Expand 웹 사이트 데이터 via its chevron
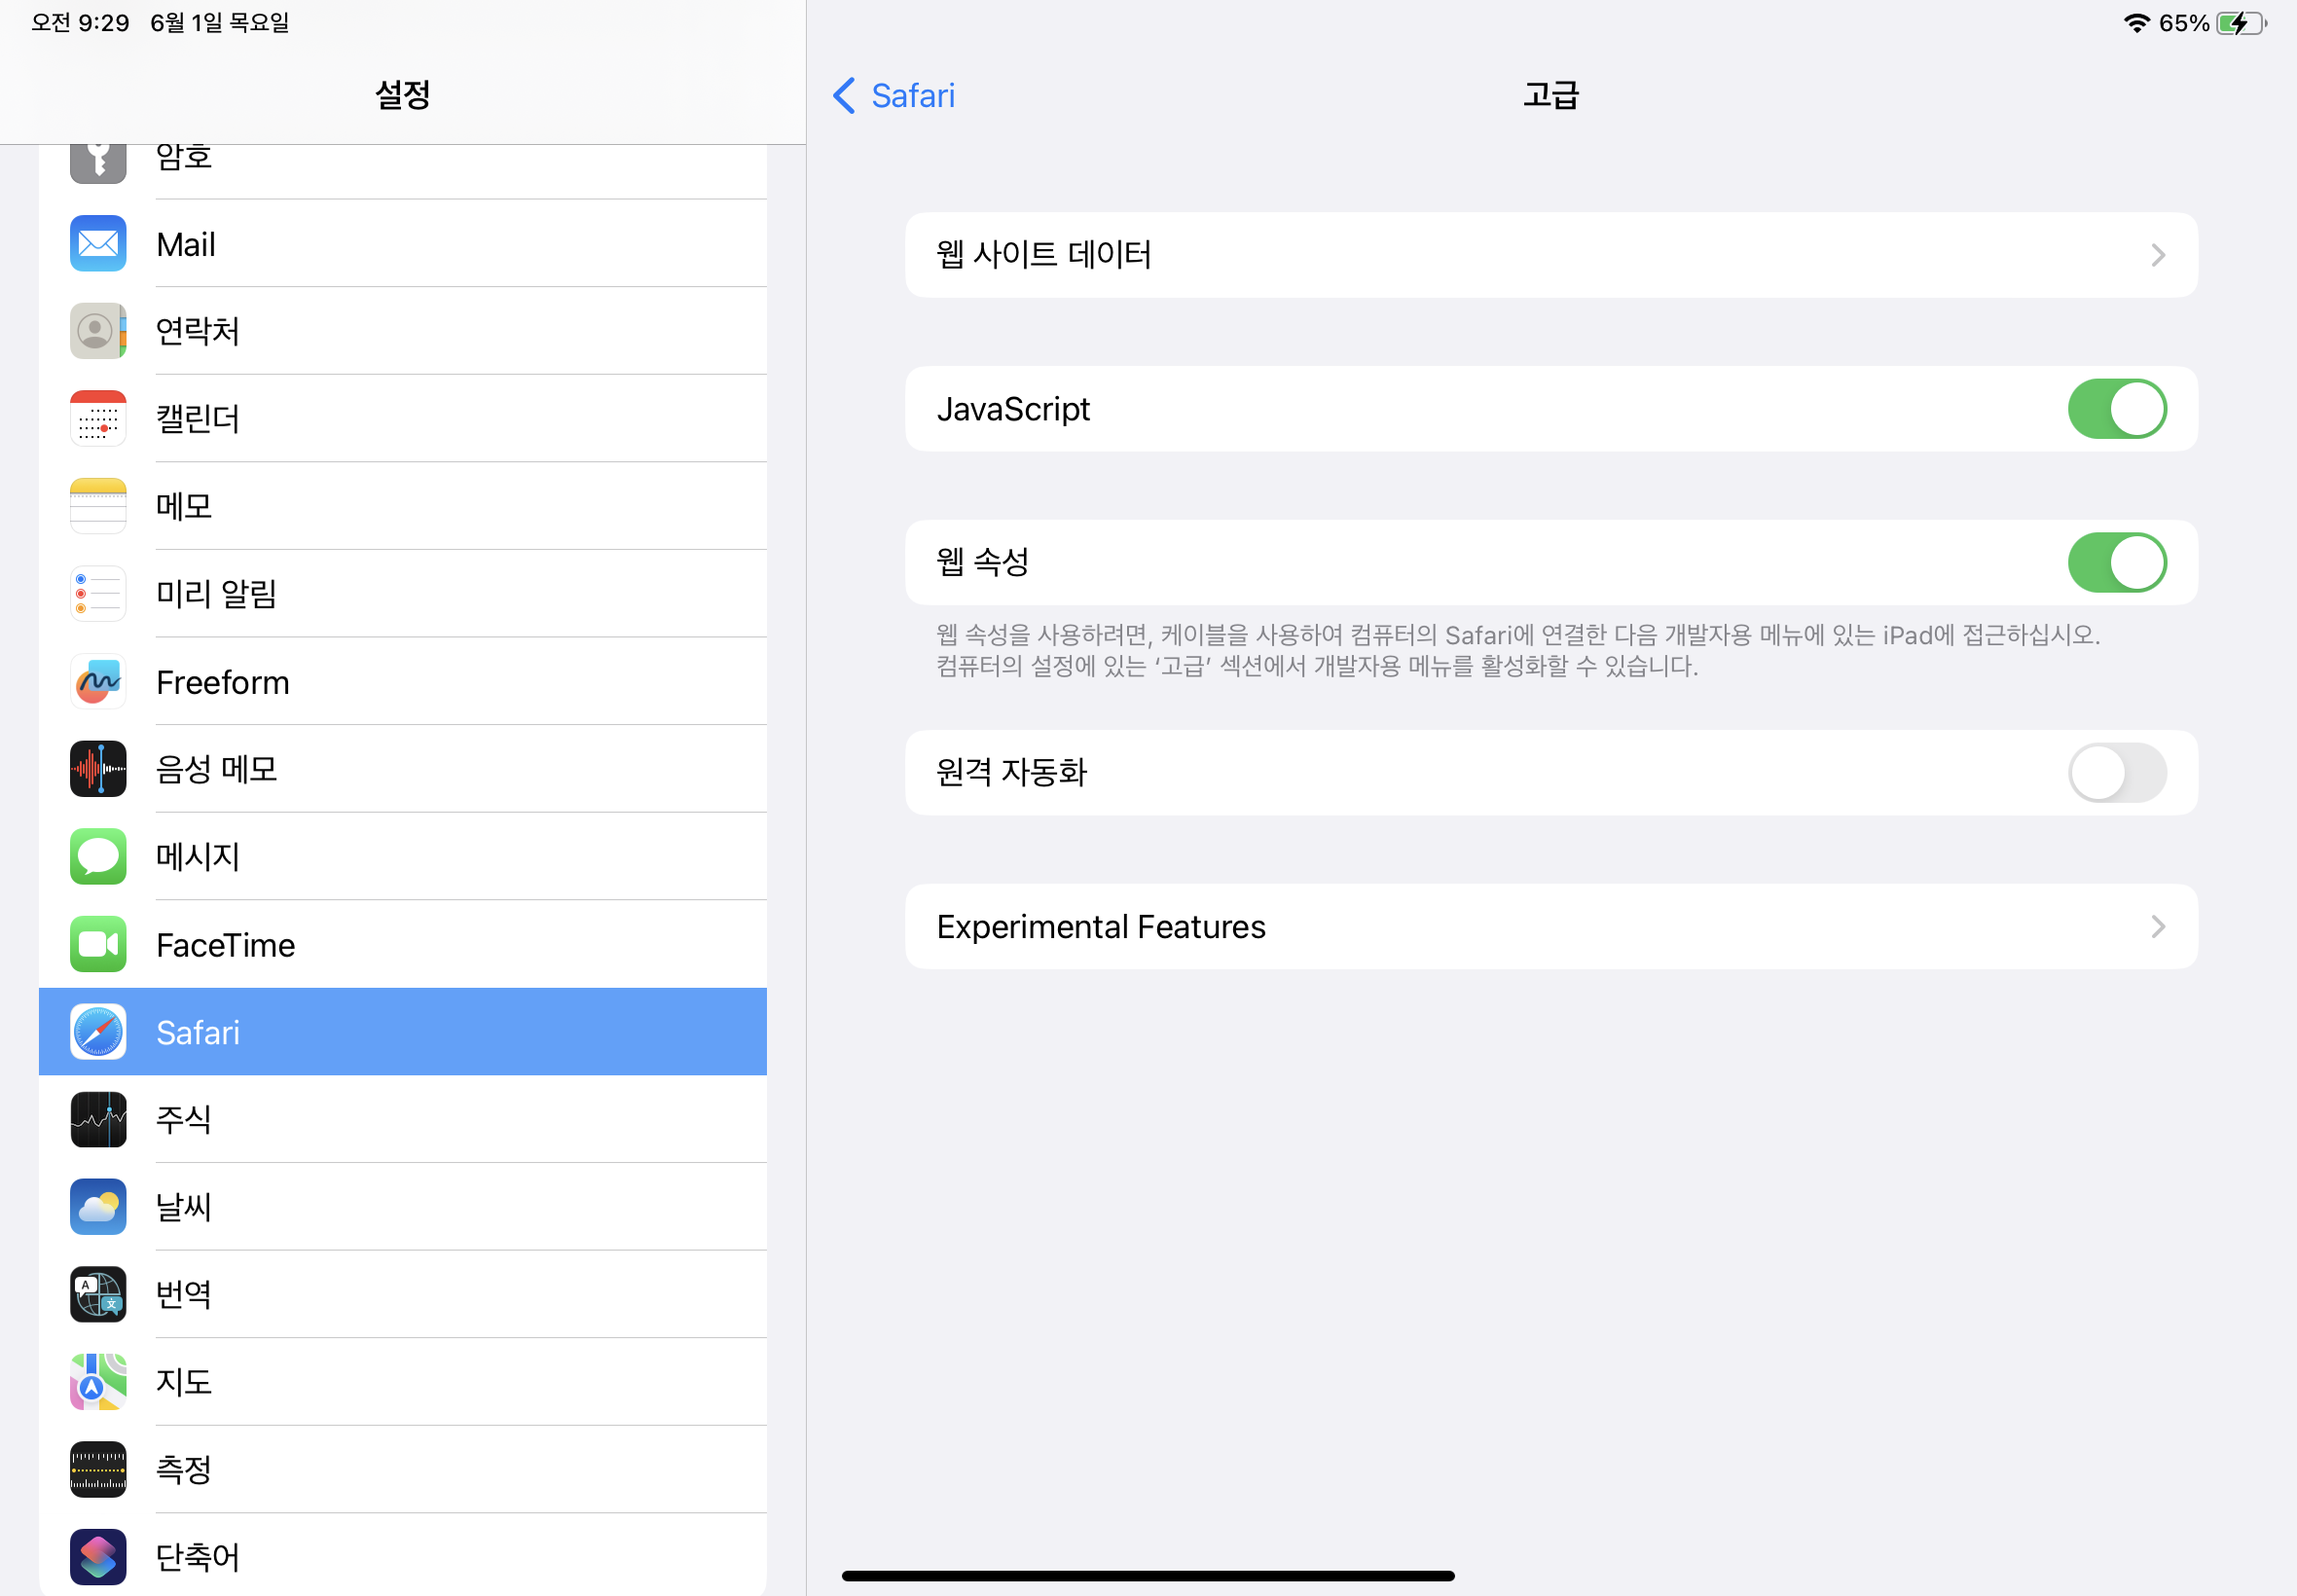Screen dimensions: 2297x1596 pyautogui.click(x=2157, y=255)
